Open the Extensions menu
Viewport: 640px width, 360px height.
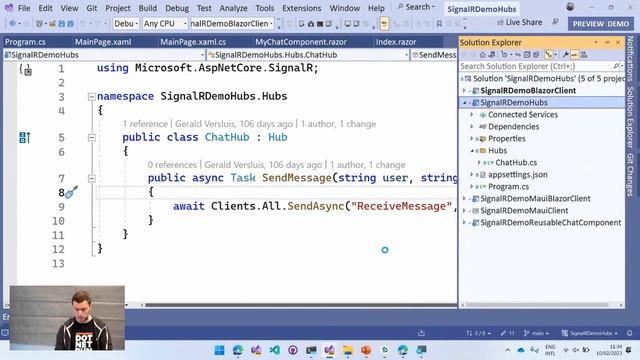click(x=301, y=8)
